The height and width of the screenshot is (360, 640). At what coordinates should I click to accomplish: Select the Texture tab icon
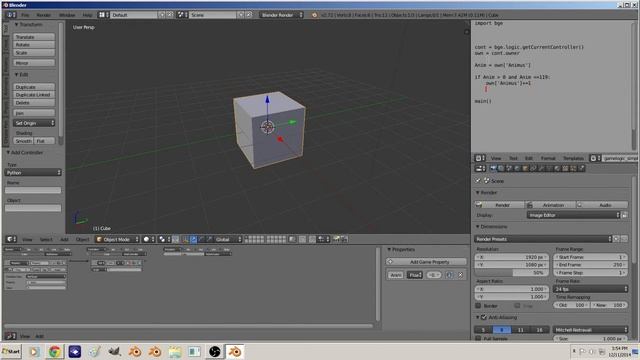[565, 168]
